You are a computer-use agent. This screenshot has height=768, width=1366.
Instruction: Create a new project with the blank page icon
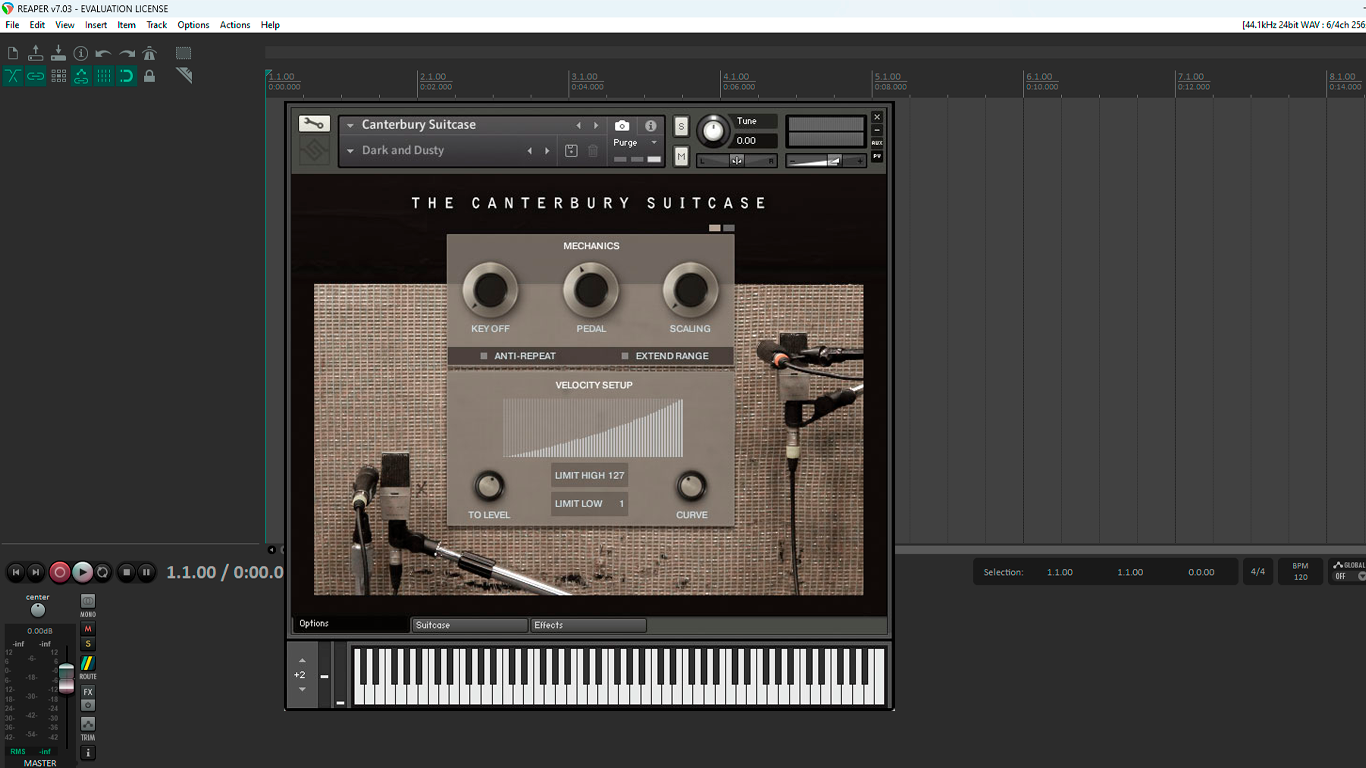coord(13,53)
